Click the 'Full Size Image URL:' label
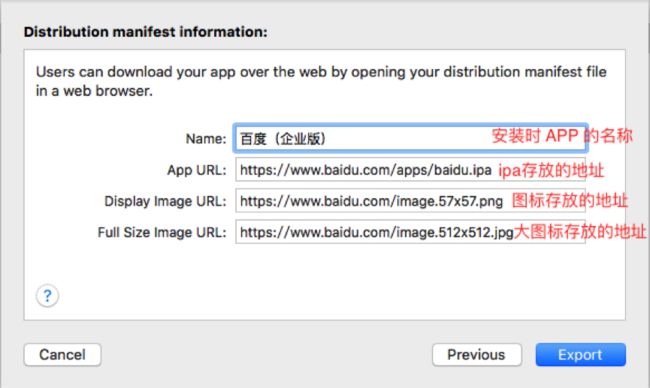 click(x=162, y=232)
